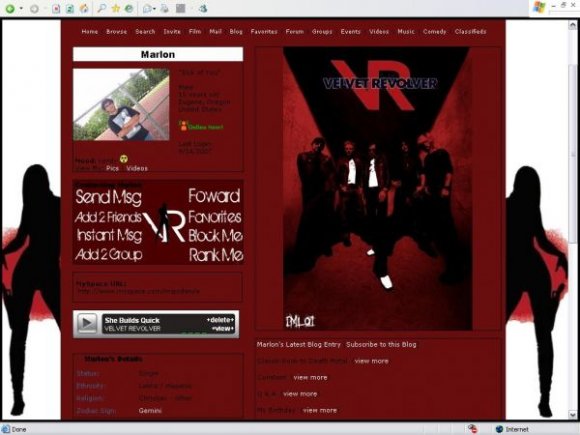Click the browser Home icon
The image size is (580, 435).
tap(84, 9)
